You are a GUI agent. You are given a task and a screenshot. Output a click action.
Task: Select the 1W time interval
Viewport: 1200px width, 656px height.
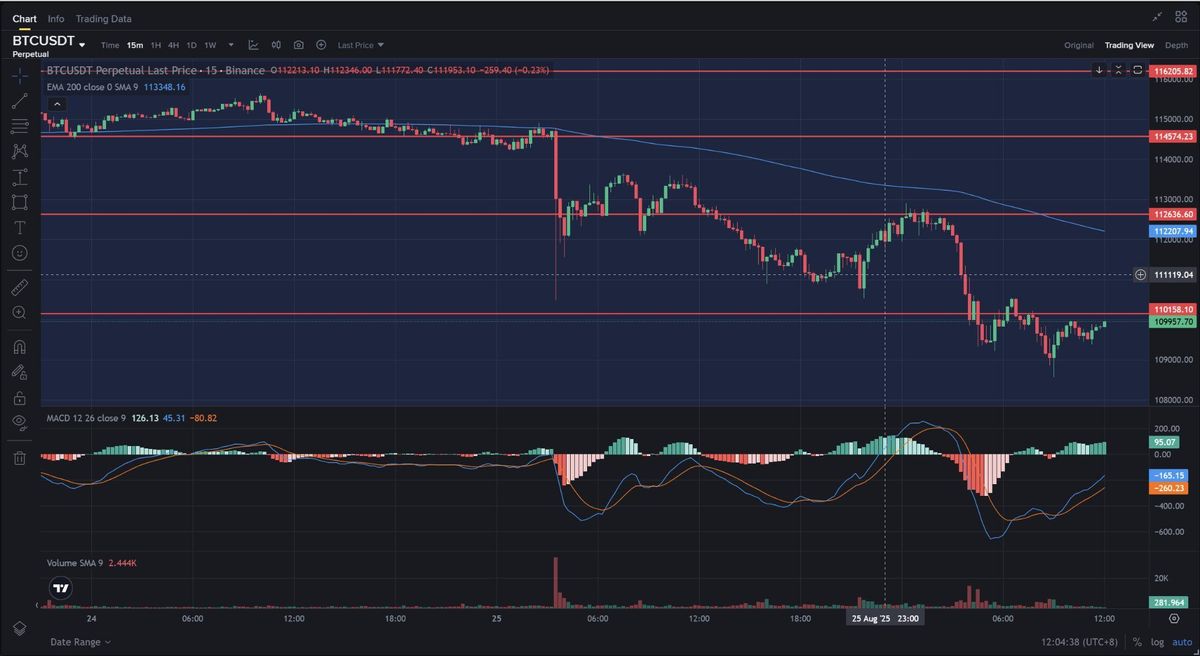pyautogui.click(x=210, y=45)
